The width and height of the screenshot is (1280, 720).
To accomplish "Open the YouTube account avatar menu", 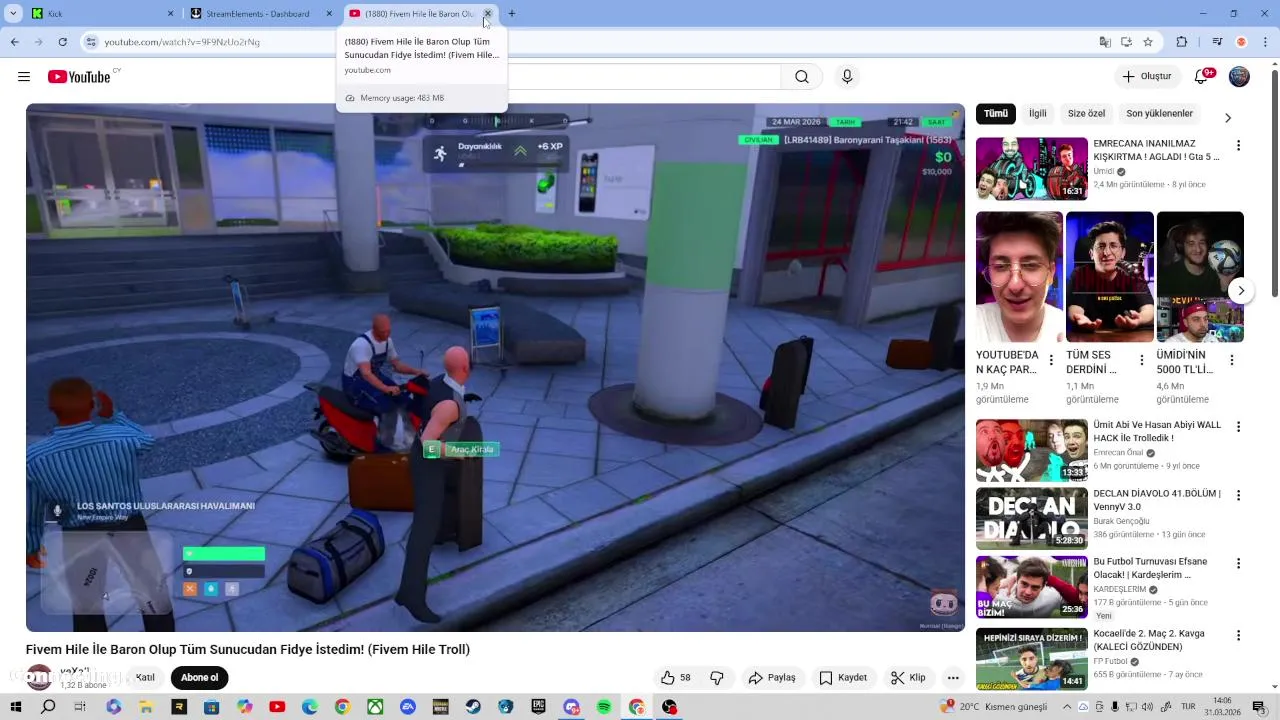I will coord(1239,77).
